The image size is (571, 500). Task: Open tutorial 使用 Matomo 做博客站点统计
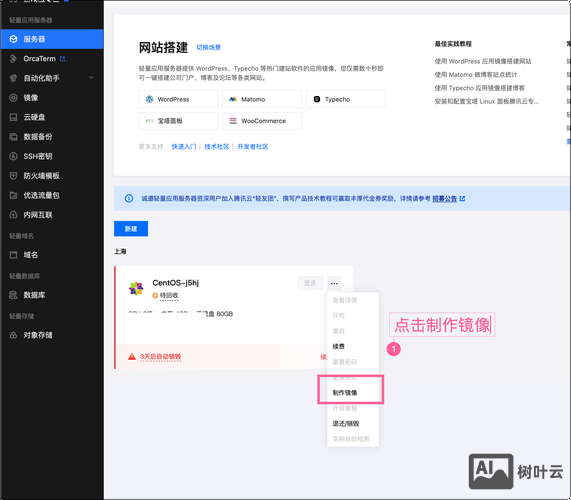pyautogui.click(x=476, y=75)
